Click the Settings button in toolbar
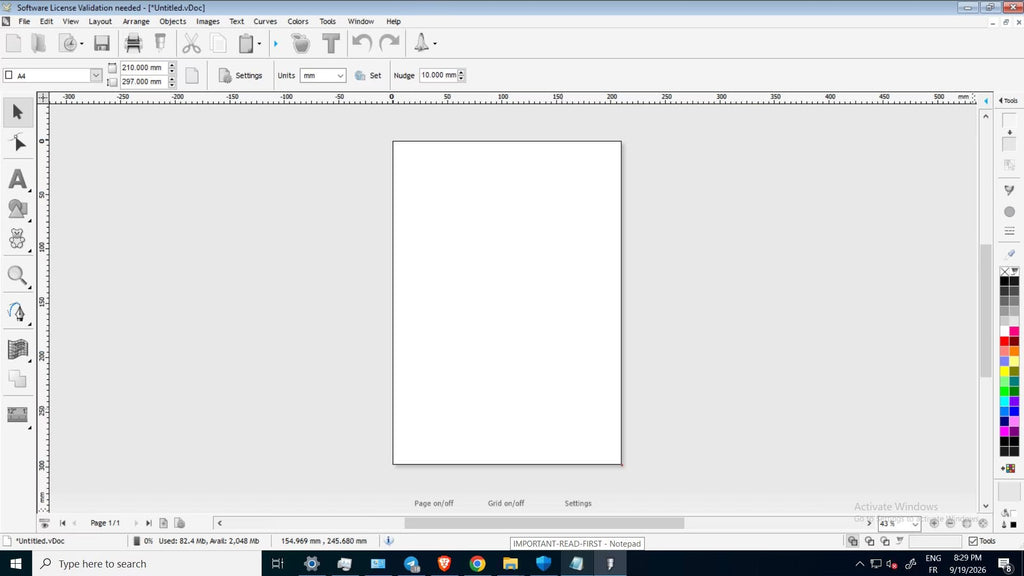This screenshot has height=576, width=1024. click(240, 76)
